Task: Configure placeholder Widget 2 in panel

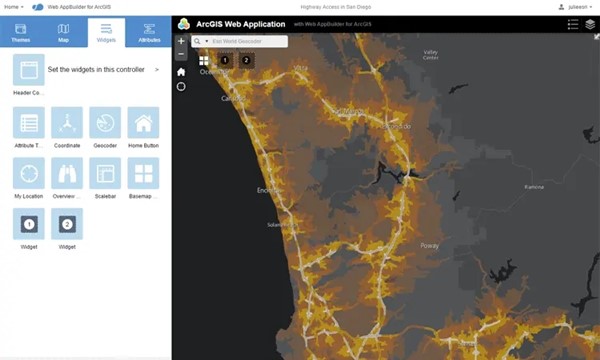Action: tap(67, 224)
